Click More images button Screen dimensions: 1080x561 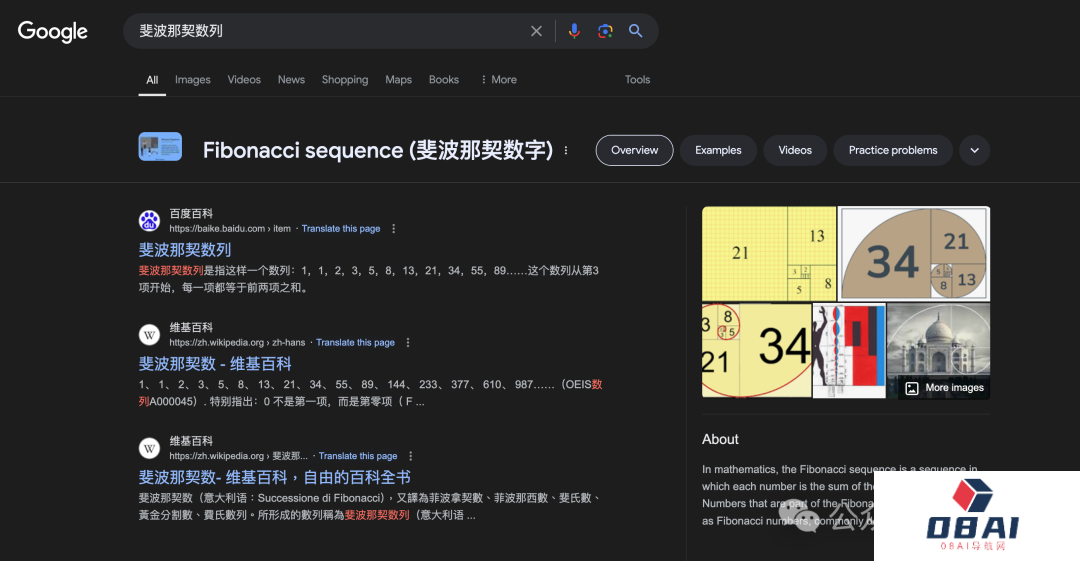pyautogui.click(x=944, y=388)
